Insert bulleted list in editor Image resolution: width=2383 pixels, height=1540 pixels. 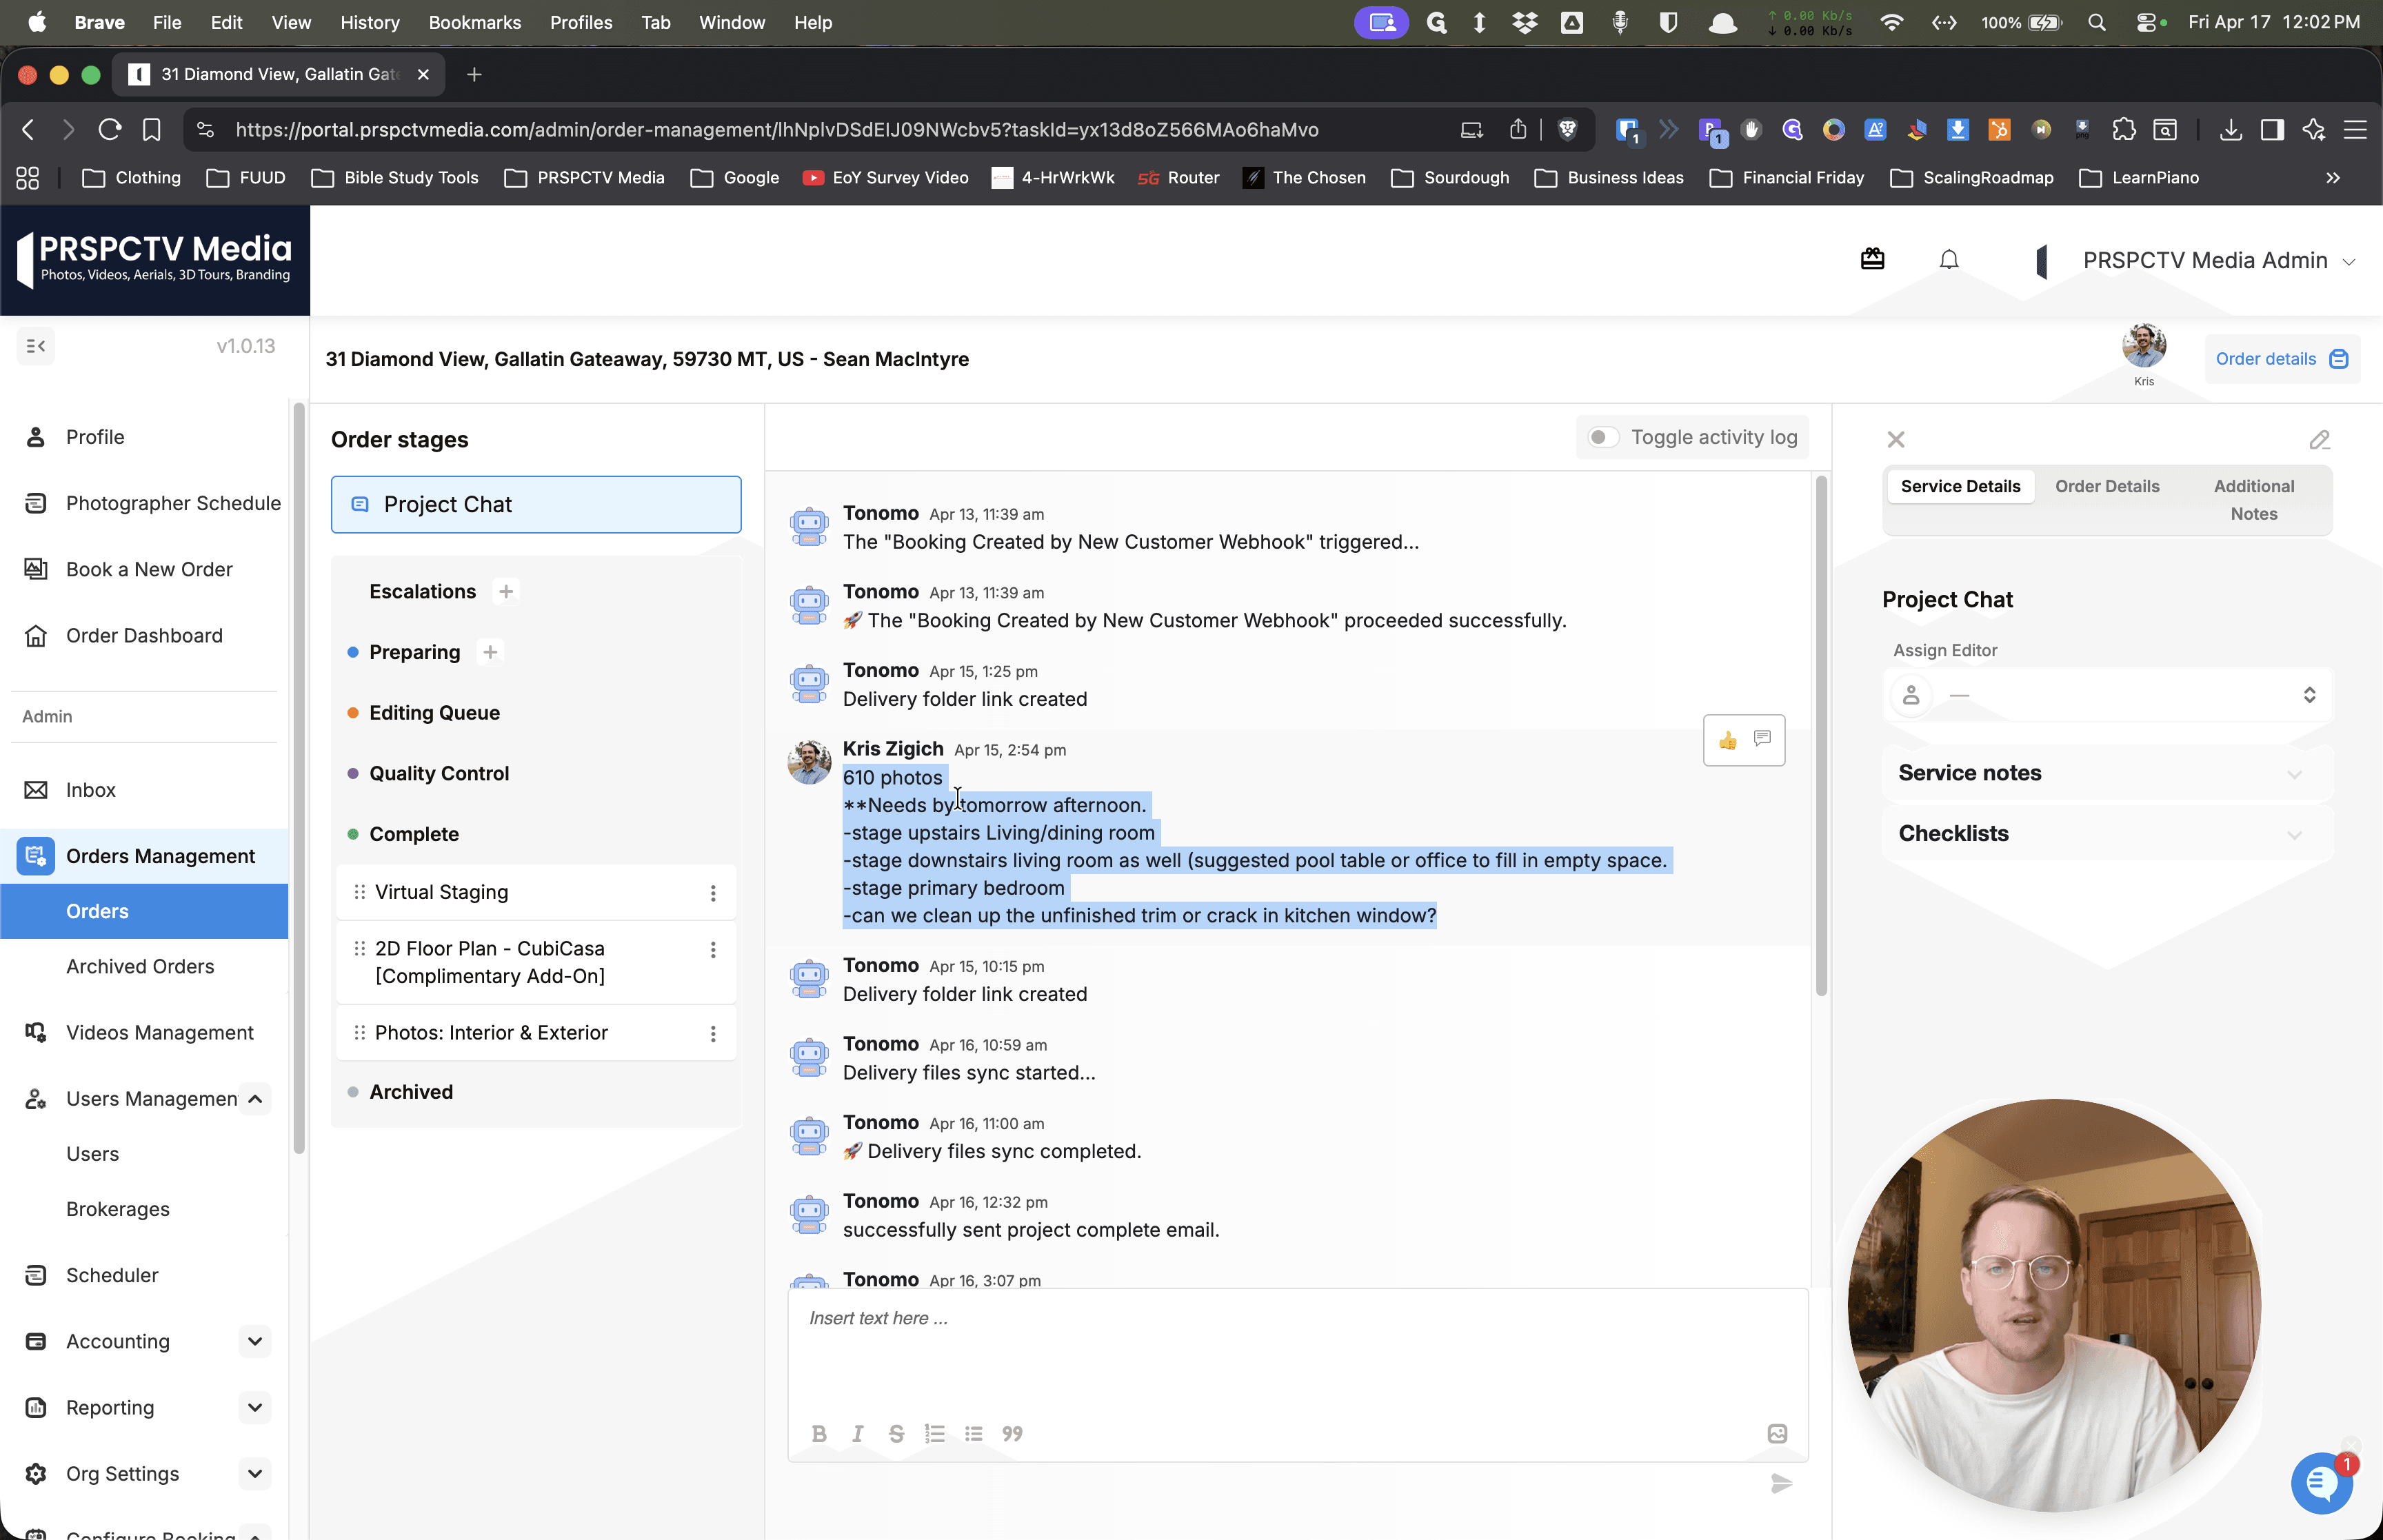973,1433
